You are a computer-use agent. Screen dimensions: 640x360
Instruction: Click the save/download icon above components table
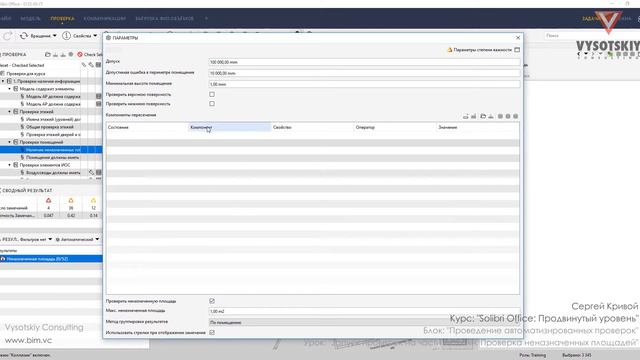coord(491,116)
